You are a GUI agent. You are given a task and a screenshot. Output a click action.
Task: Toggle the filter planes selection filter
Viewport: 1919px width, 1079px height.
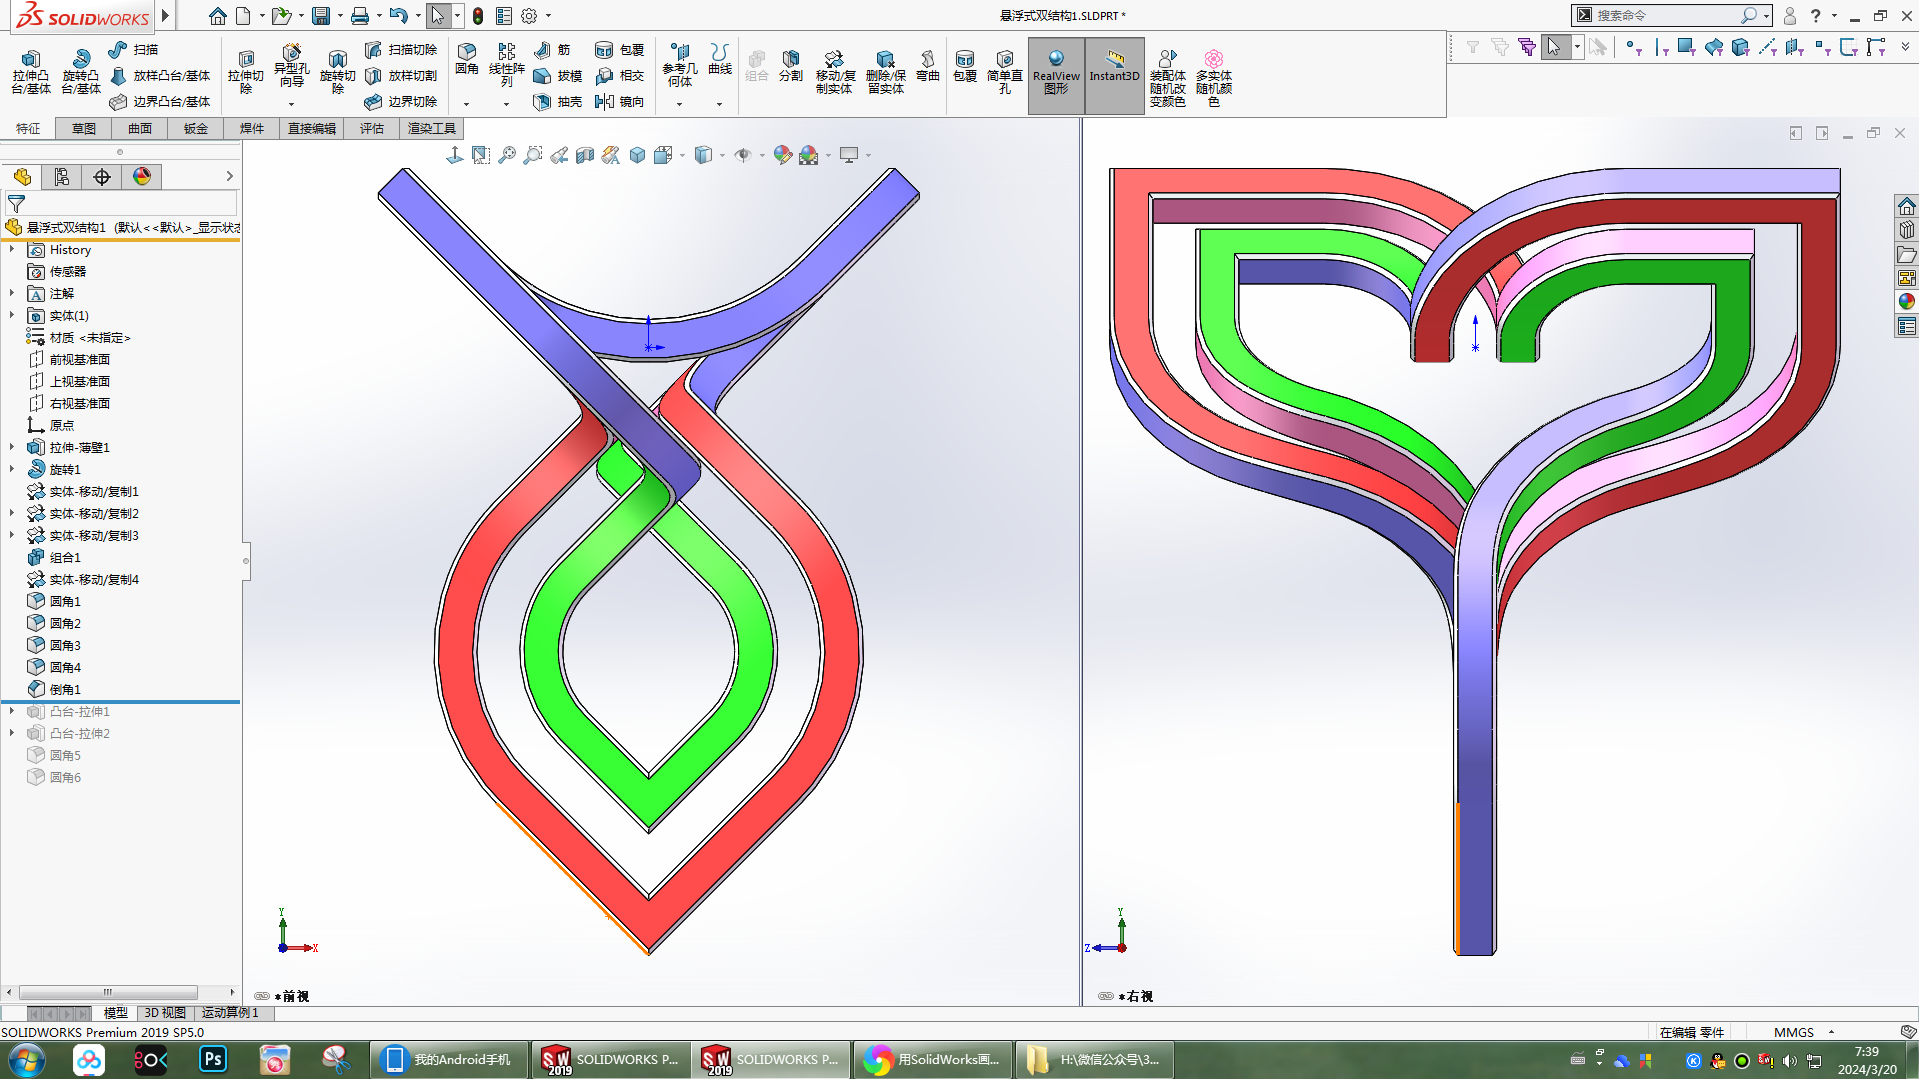pyautogui.click(x=1795, y=47)
